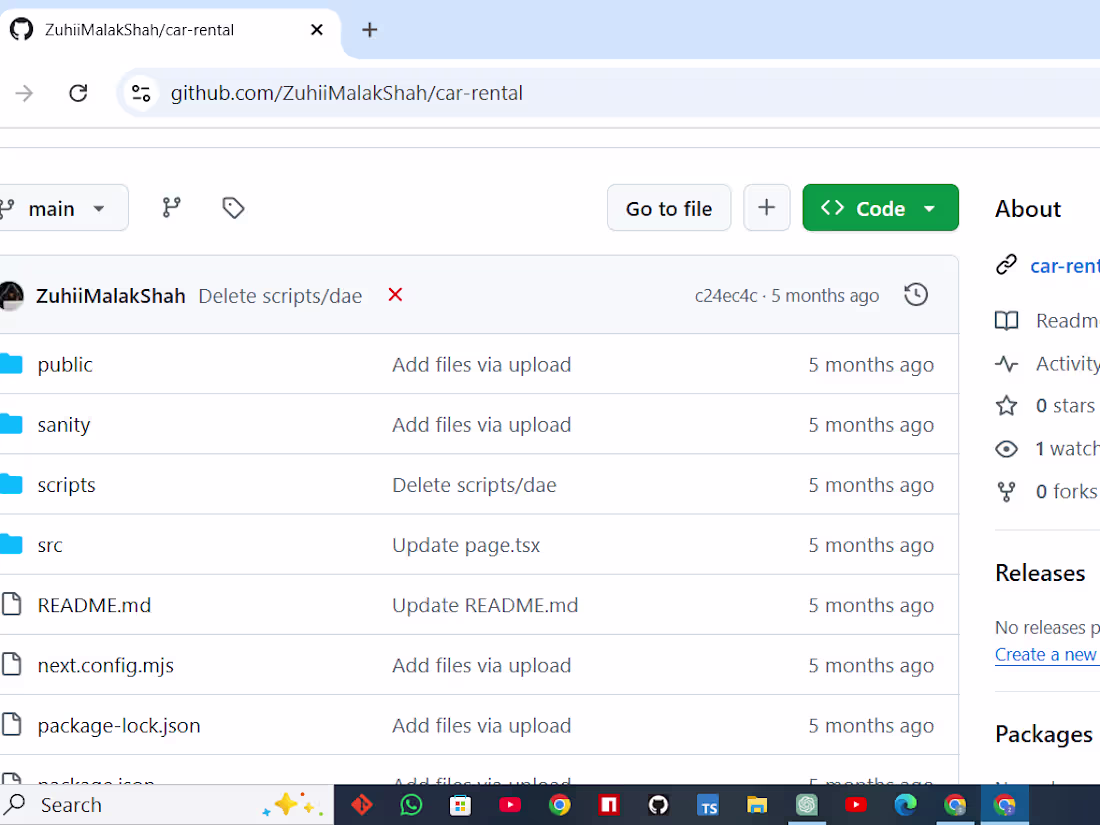Open commit history with the clock icon
The width and height of the screenshot is (1100, 825).
(x=915, y=294)
